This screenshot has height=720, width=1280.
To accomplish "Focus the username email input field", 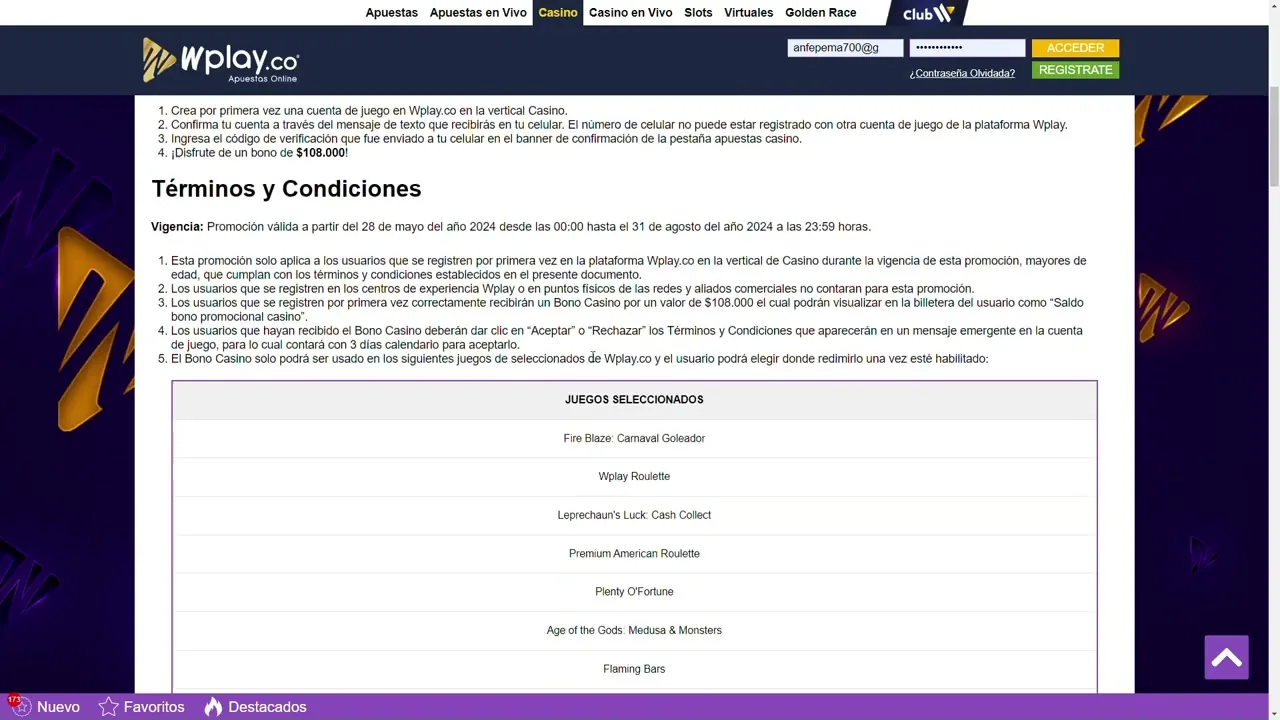I will (845, 48).
